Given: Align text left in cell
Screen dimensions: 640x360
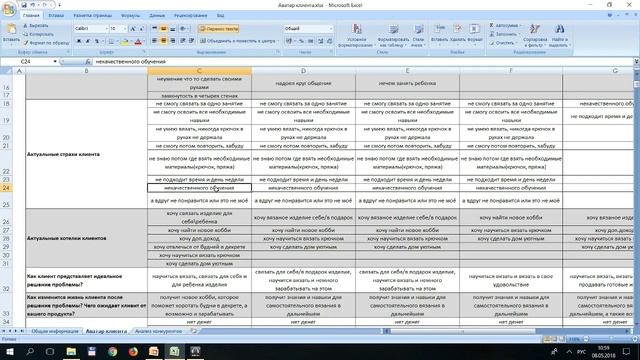Looking at the screenshot, I should (155, 41).
